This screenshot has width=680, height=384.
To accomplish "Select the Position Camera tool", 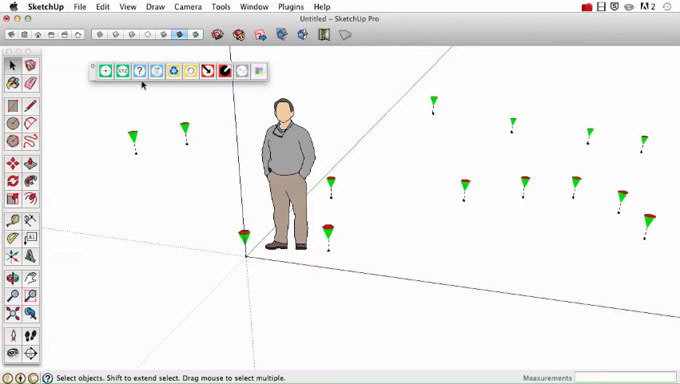I will [13, 336].
